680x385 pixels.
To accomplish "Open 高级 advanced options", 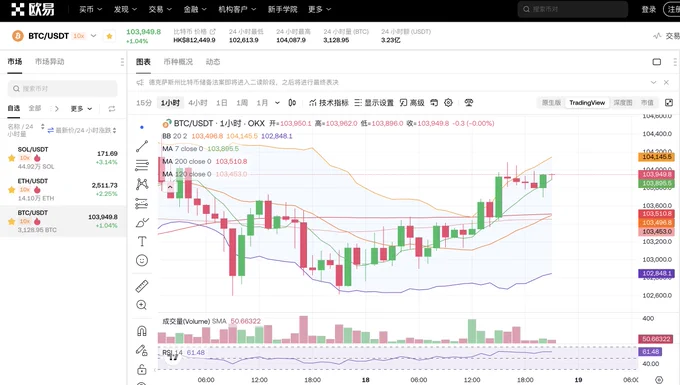I will (412, 103).
